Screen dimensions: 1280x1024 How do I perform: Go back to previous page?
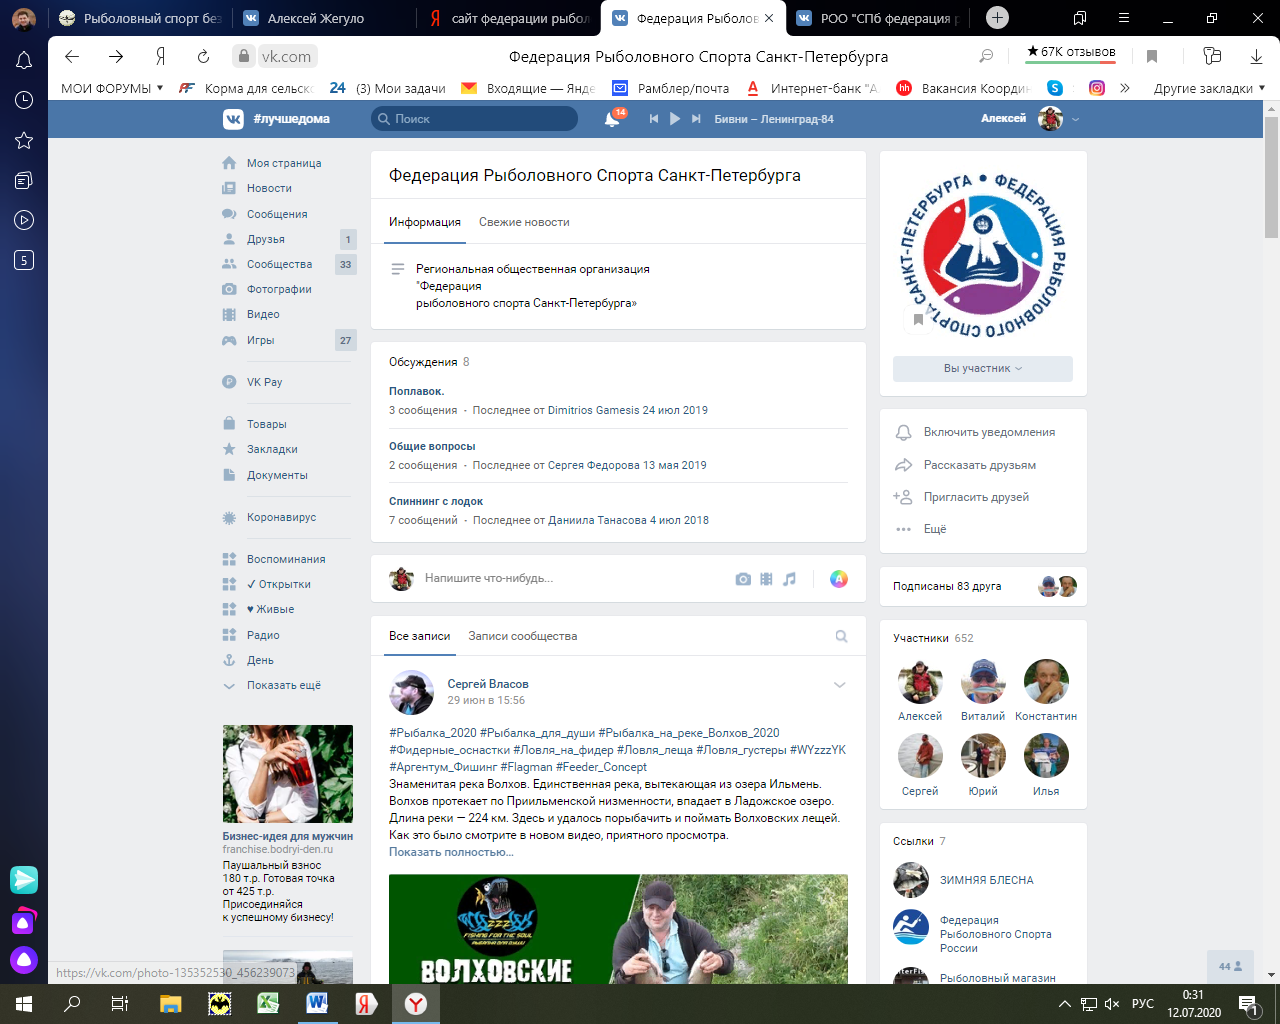click(72, 57)
